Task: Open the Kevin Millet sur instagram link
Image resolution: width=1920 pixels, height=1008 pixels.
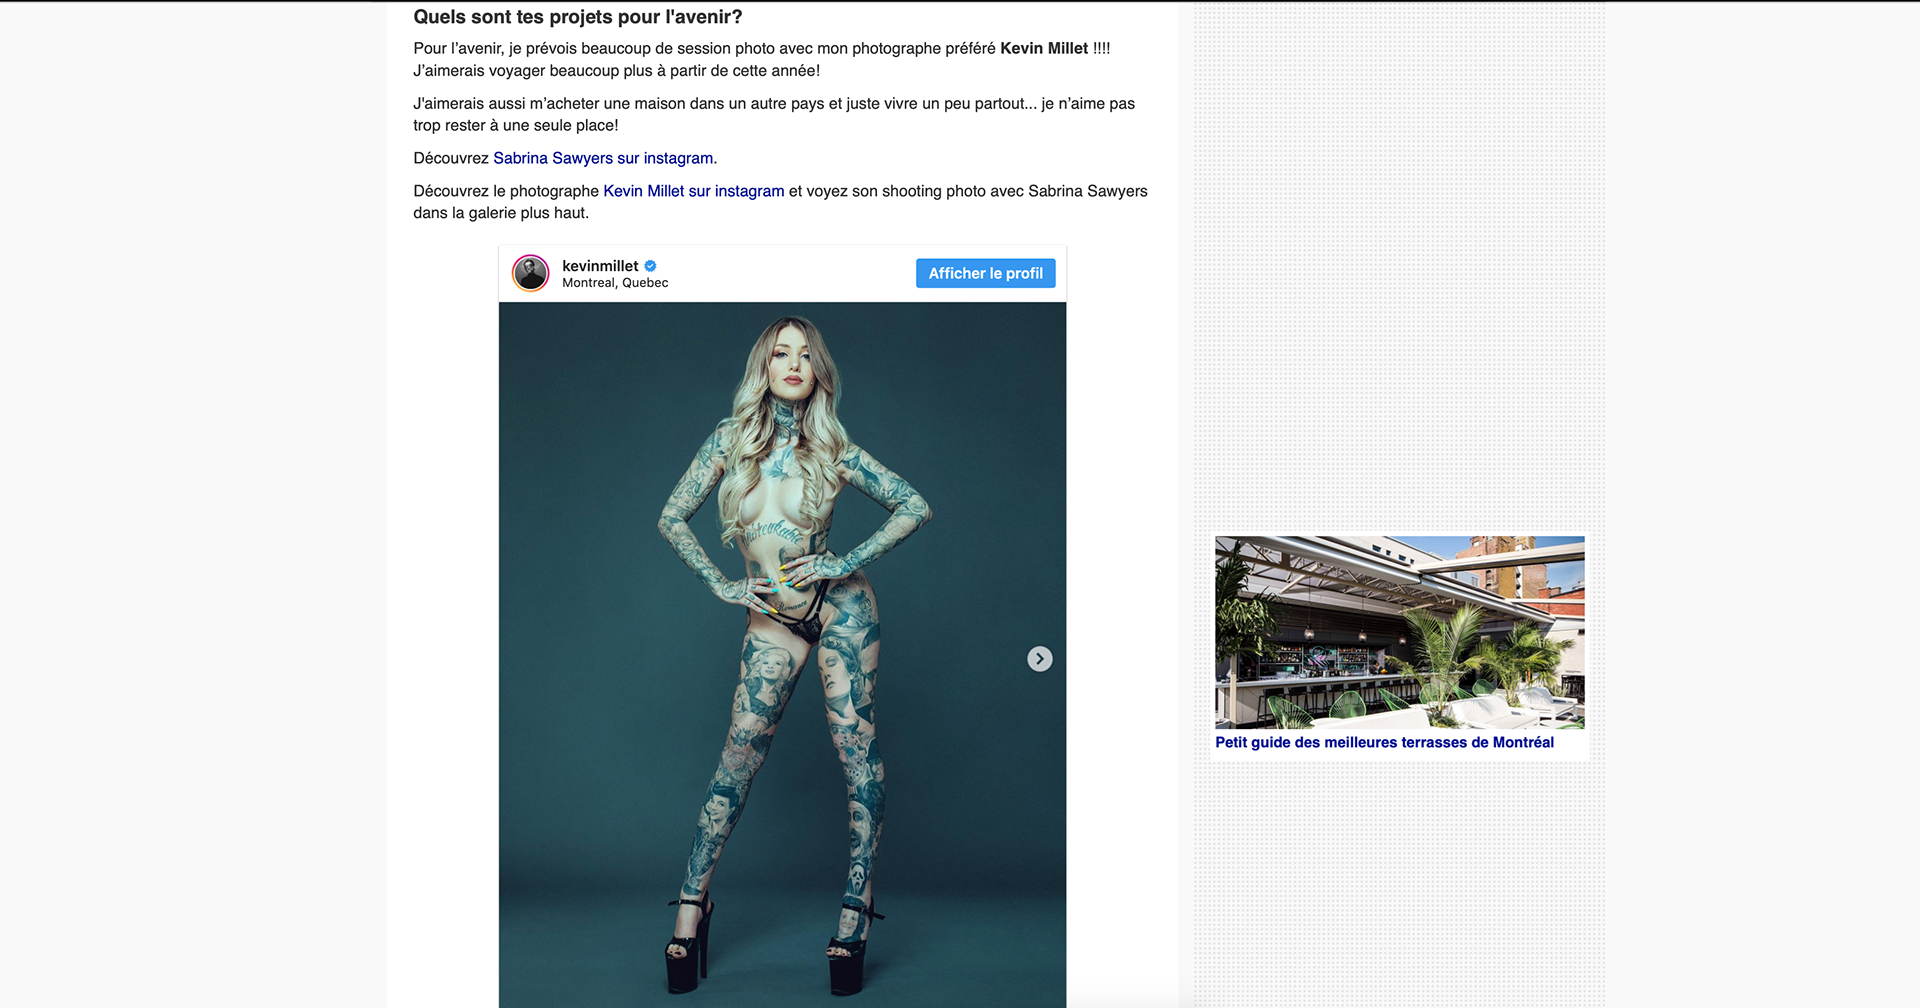Action: click(694, 191)
